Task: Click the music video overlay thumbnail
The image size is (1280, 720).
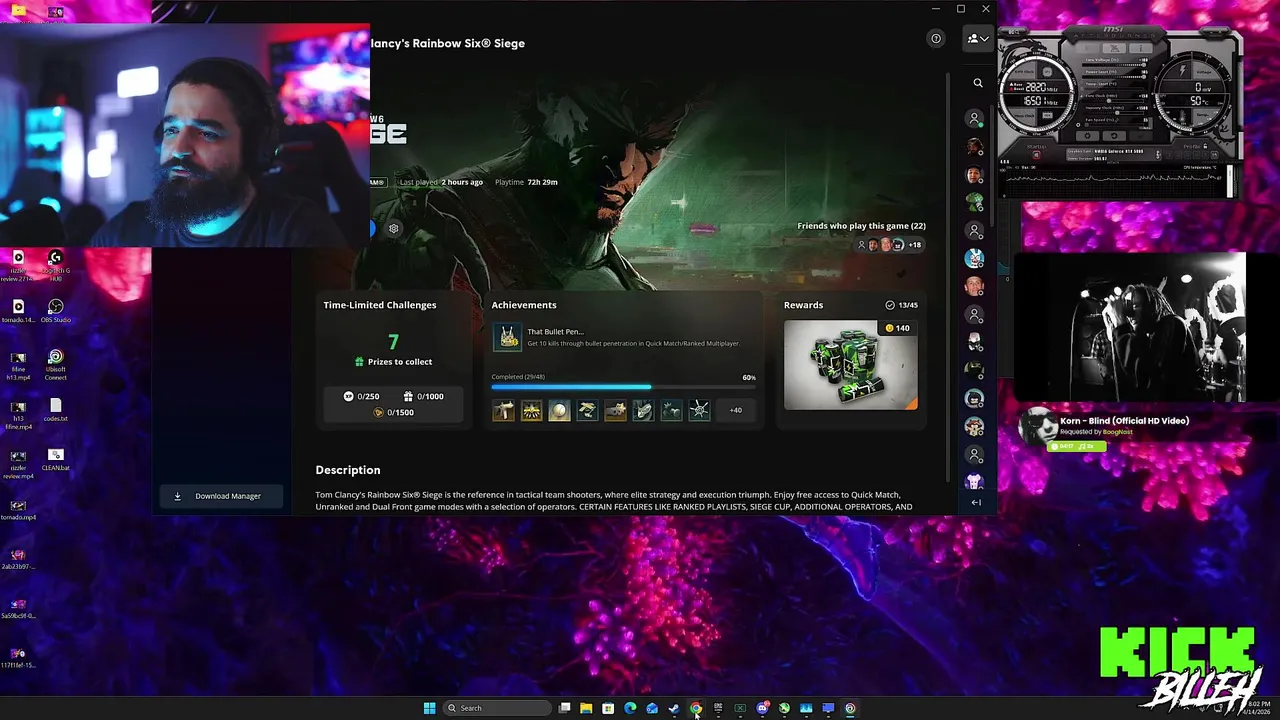Action: coord(1130,327)
